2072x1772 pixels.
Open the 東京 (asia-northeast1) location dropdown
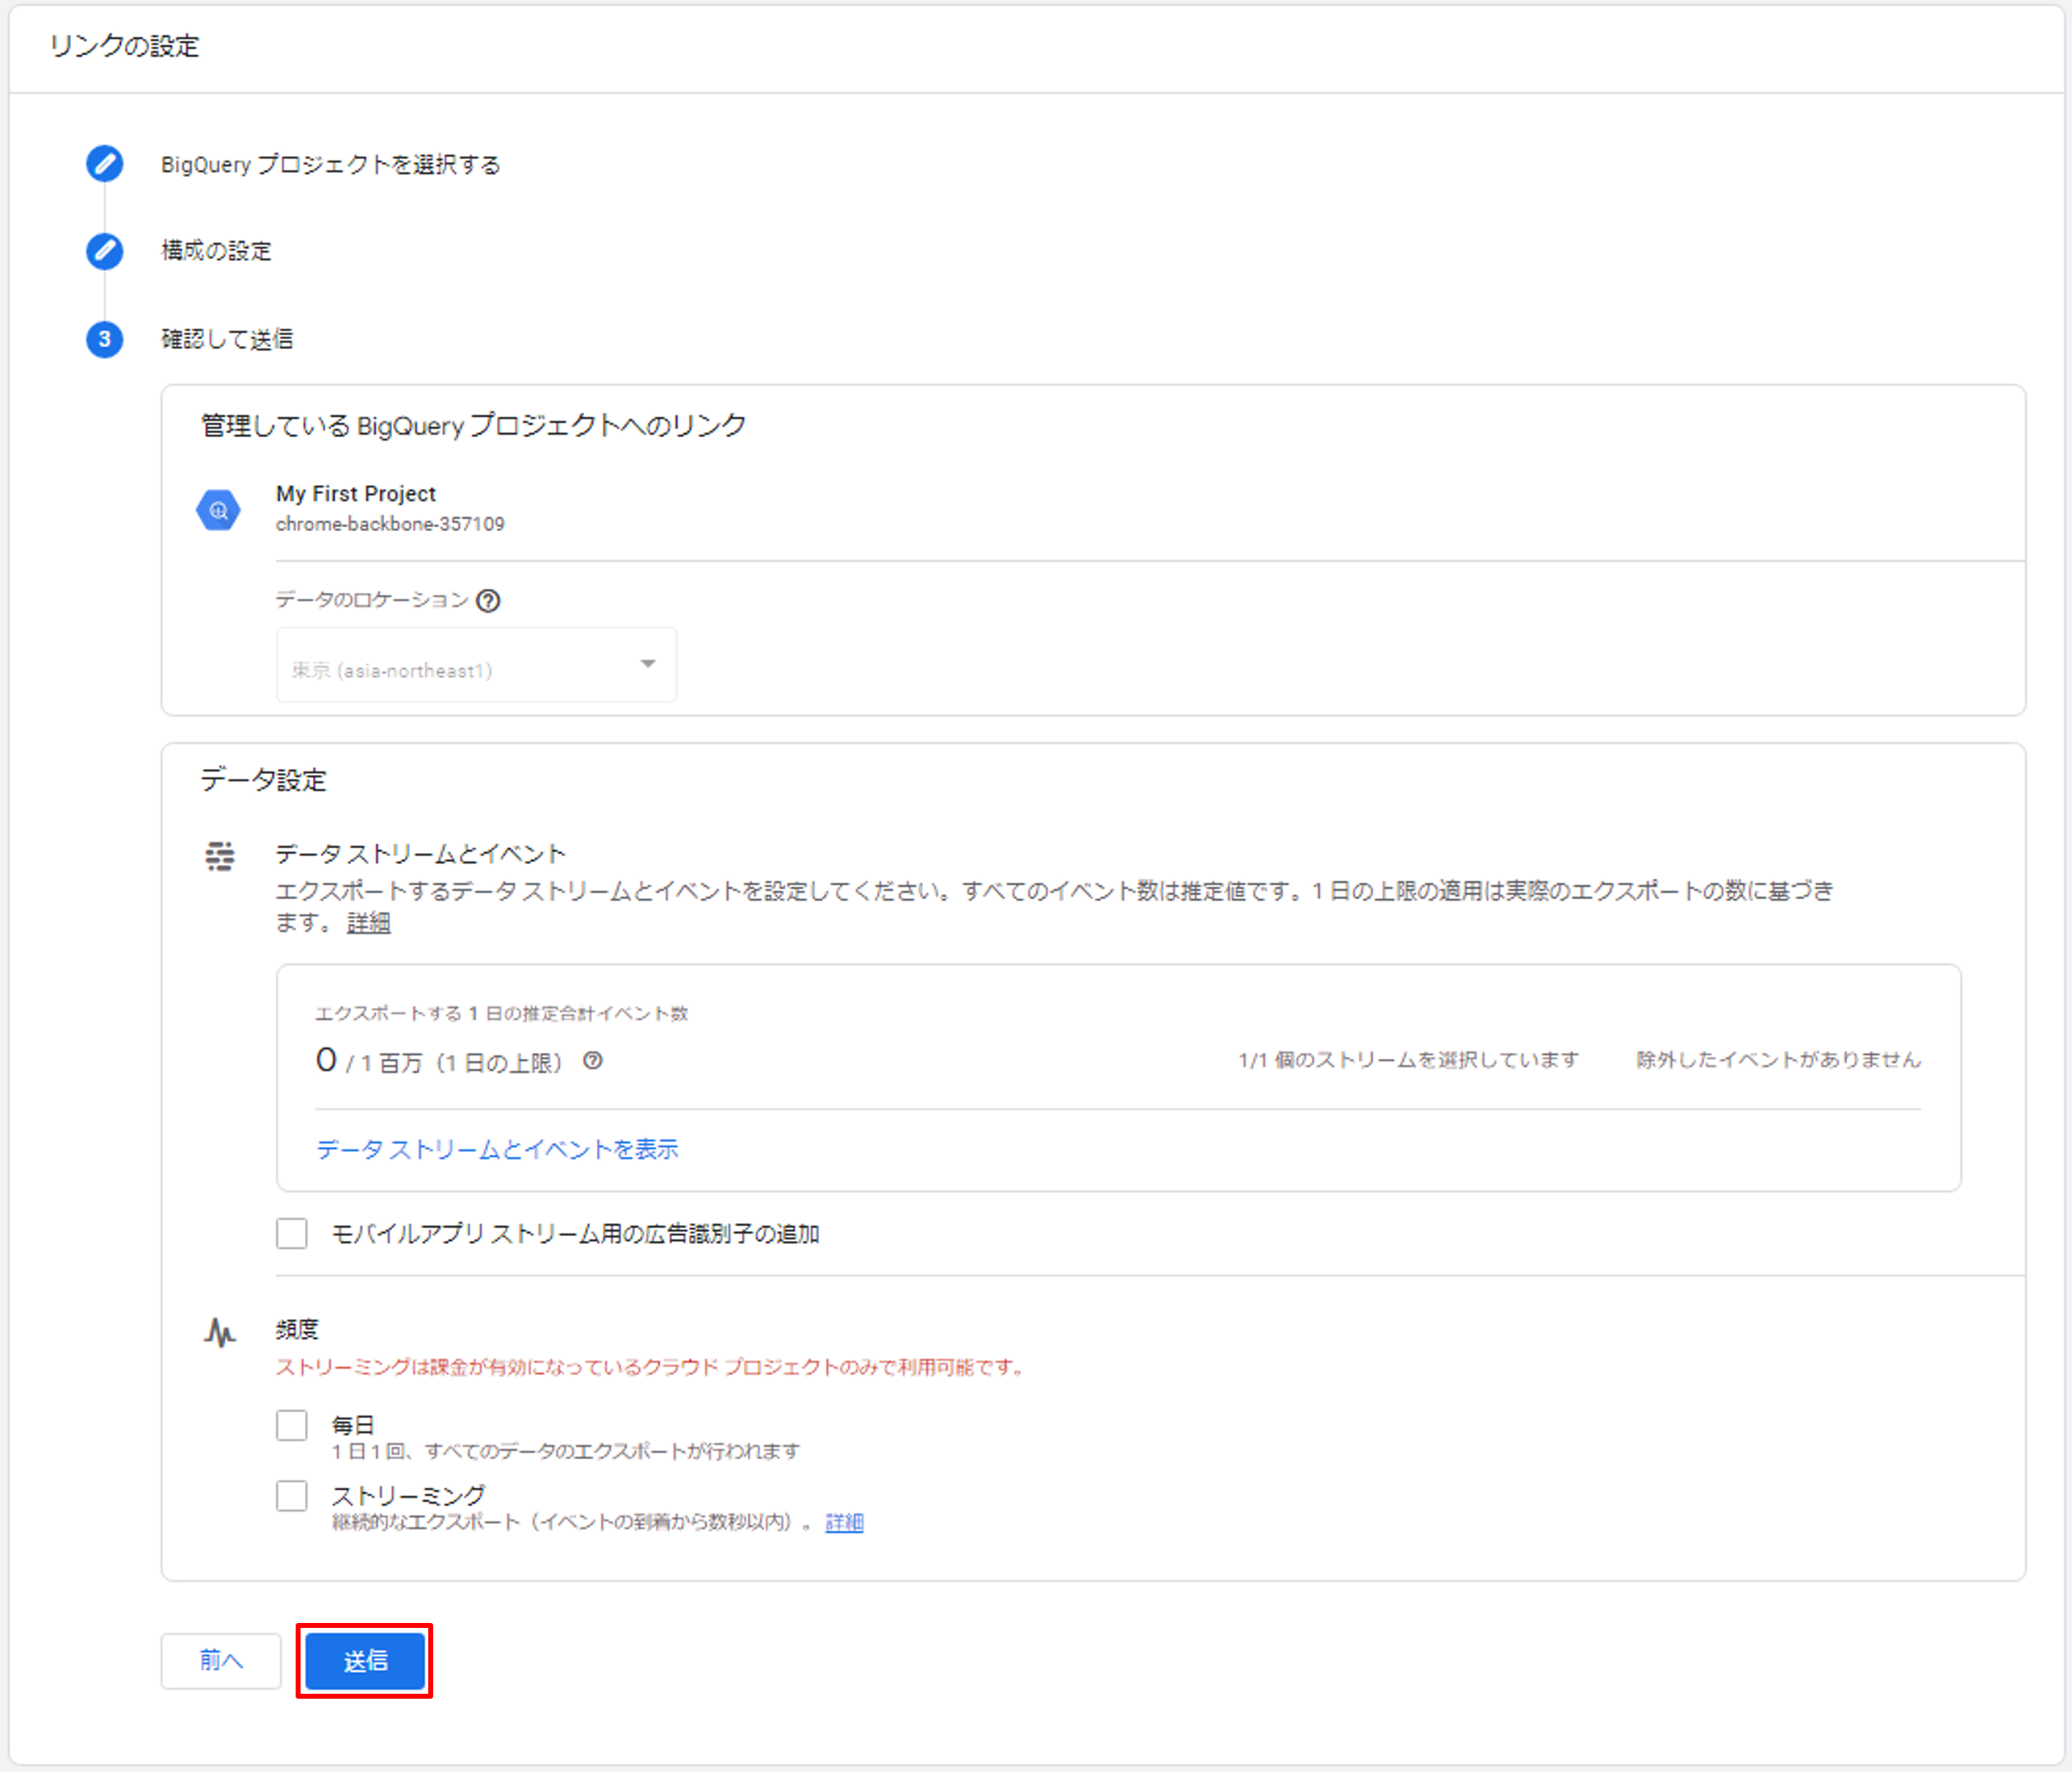click(x=460, y=666)
